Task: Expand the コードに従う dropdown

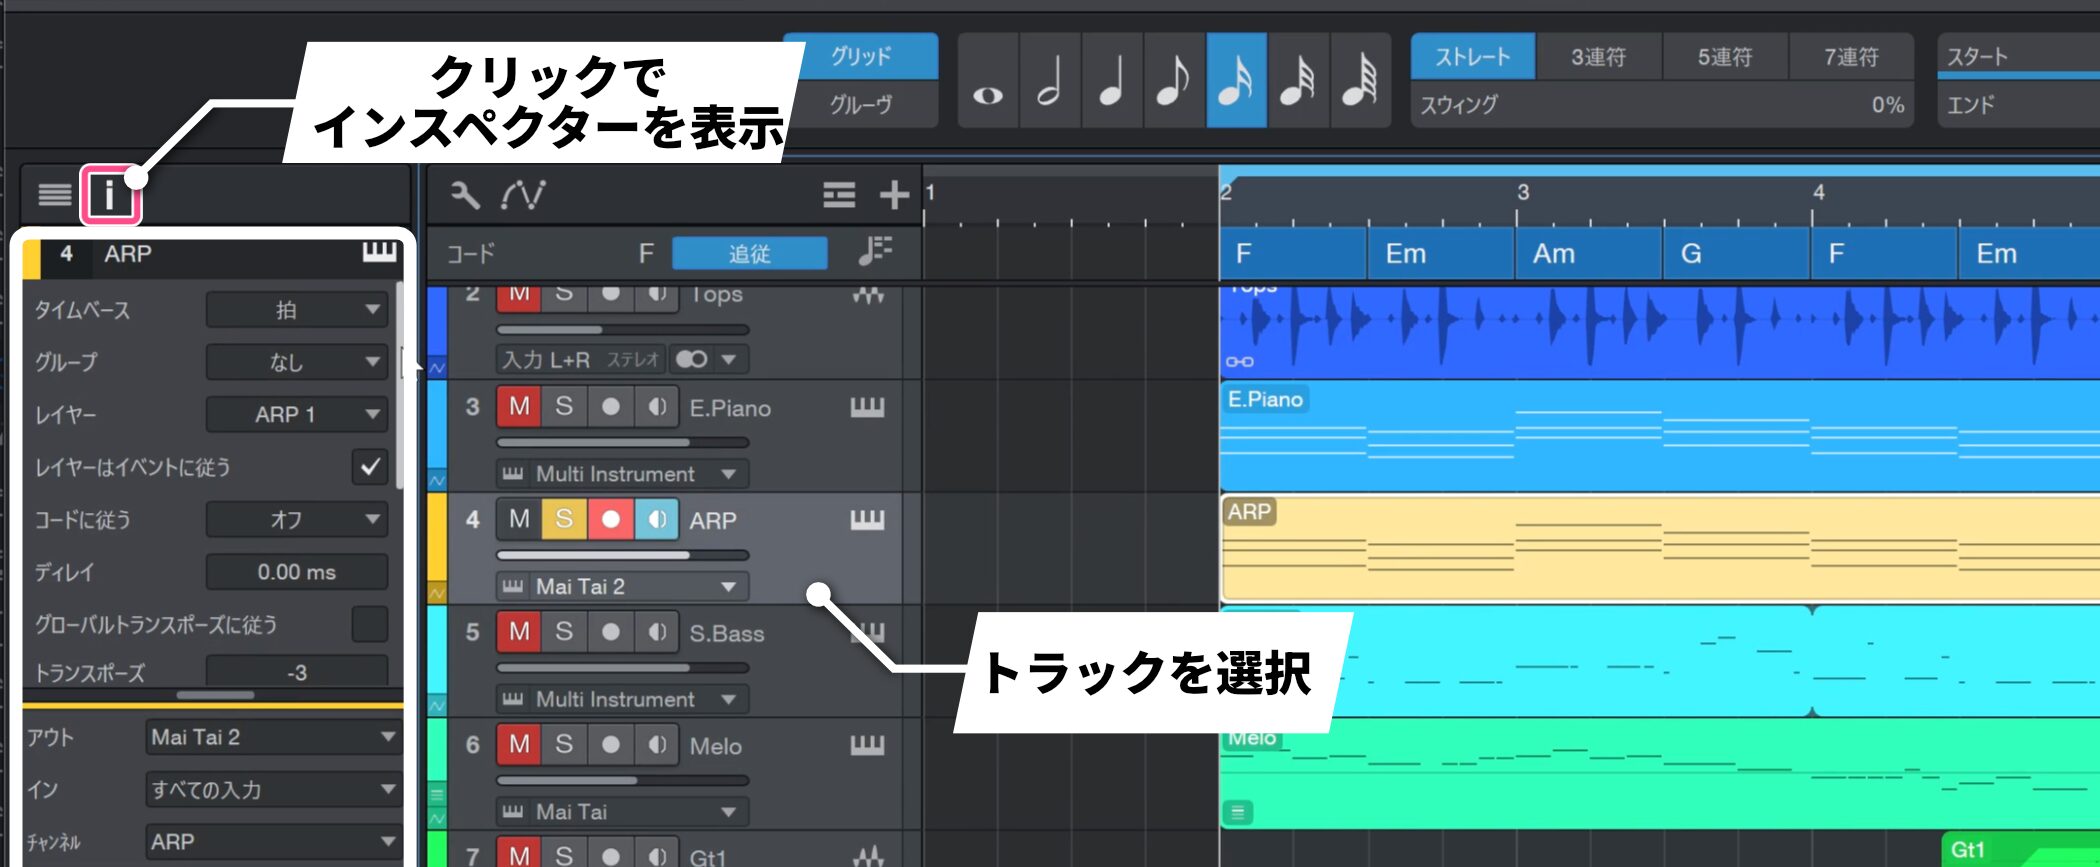Action: point(297,520)
